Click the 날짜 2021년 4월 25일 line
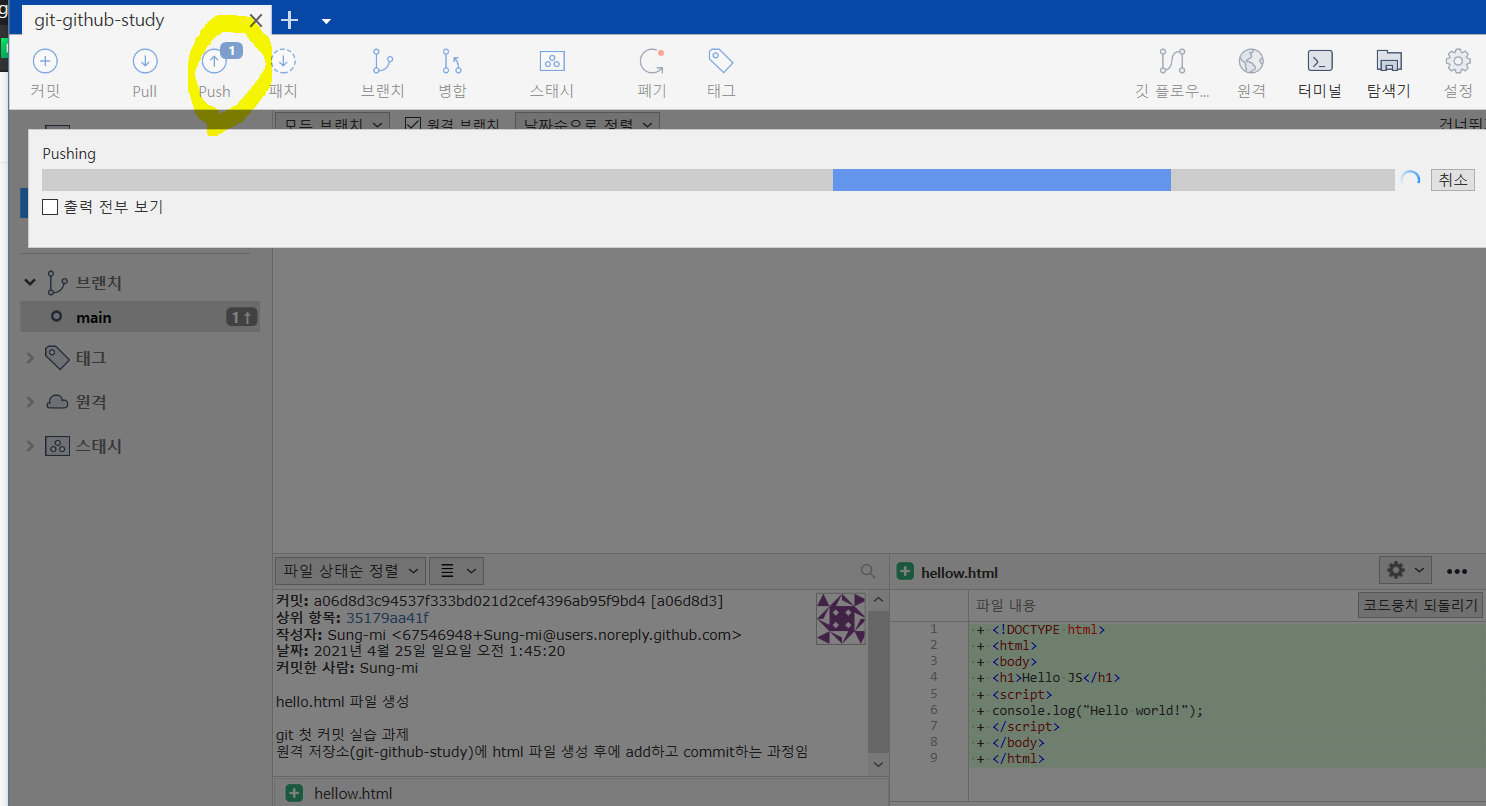The image size is (1486, 806). click(420, 651)
